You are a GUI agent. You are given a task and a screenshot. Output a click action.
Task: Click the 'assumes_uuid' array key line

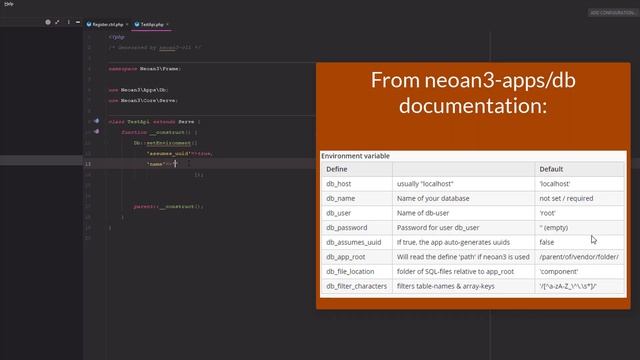[x=180, y=153]
